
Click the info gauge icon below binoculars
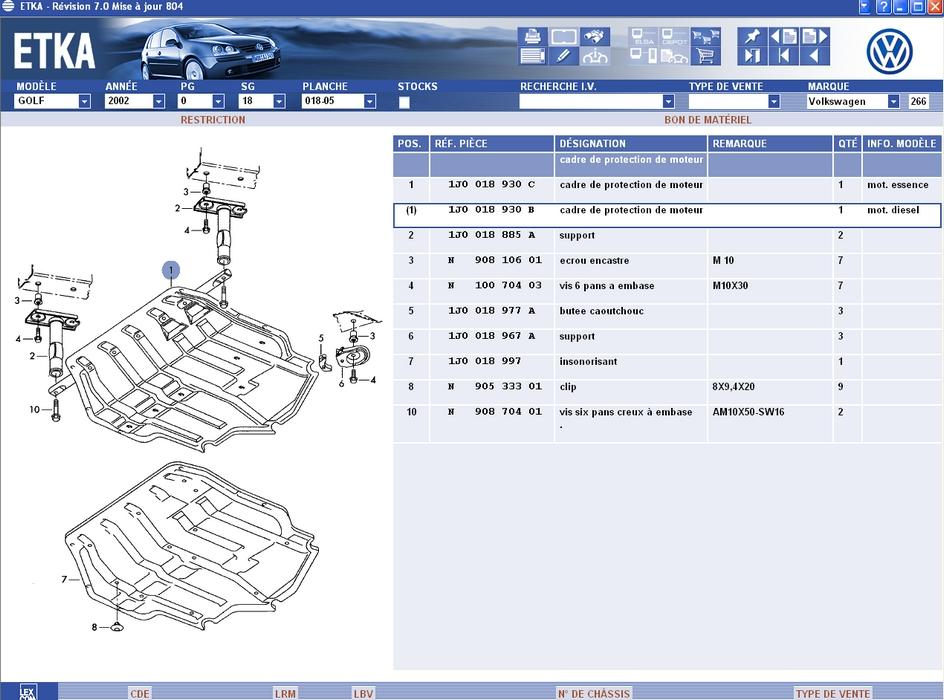[595, 57]
